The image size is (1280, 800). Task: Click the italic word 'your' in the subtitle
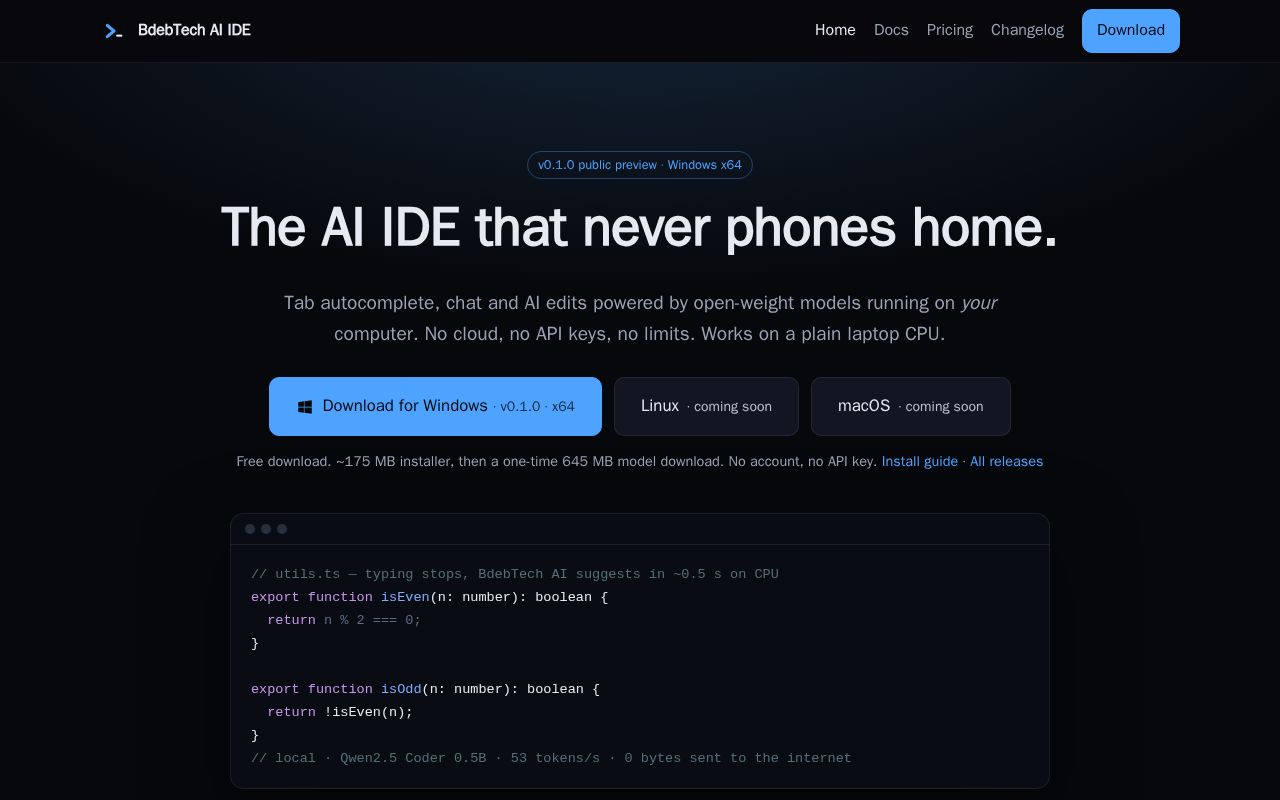click(x=978, y=303)
